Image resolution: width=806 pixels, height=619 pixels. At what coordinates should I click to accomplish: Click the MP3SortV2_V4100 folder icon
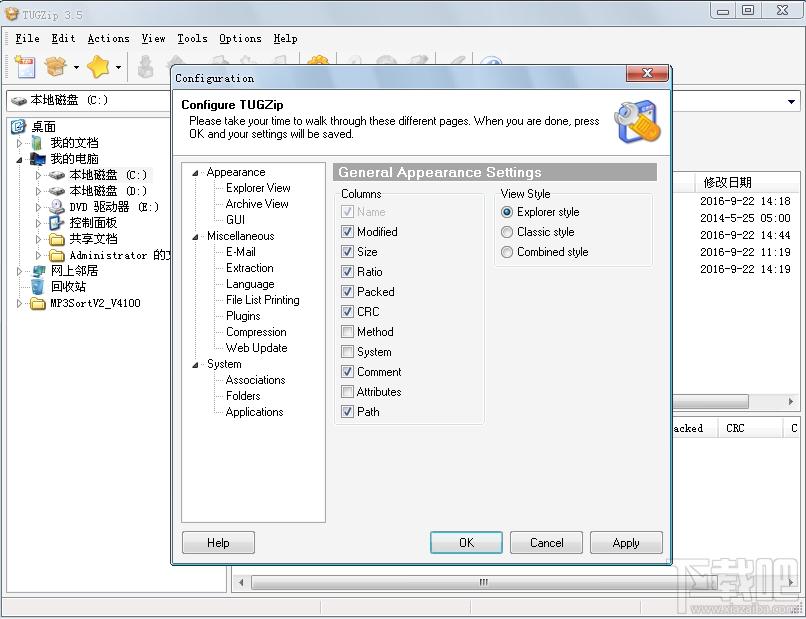pyautogui.click(x=38, y=303)
